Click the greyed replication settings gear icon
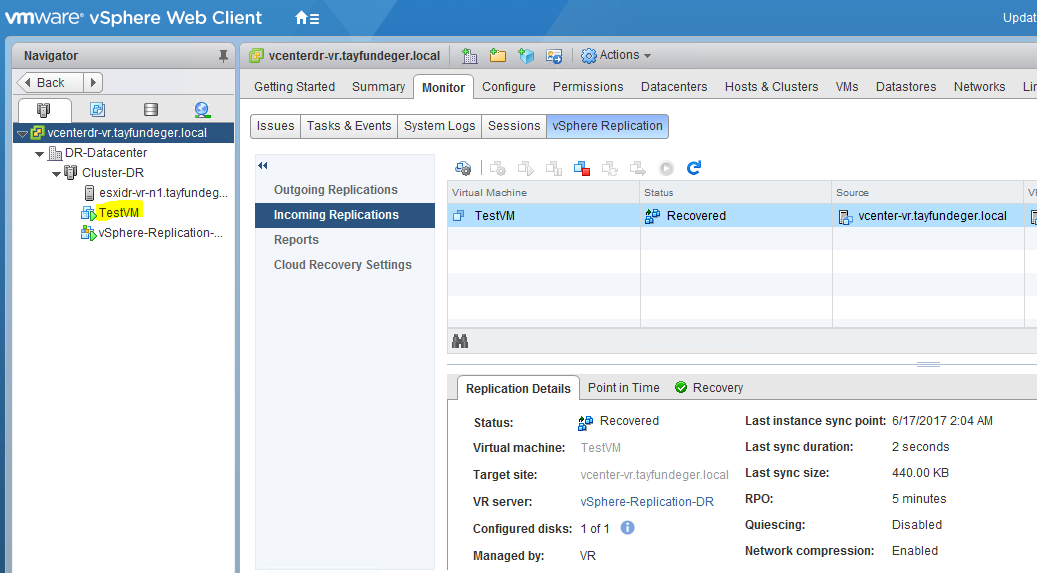1037x573 pixels. pyautogui.click(x=498, y=168)
